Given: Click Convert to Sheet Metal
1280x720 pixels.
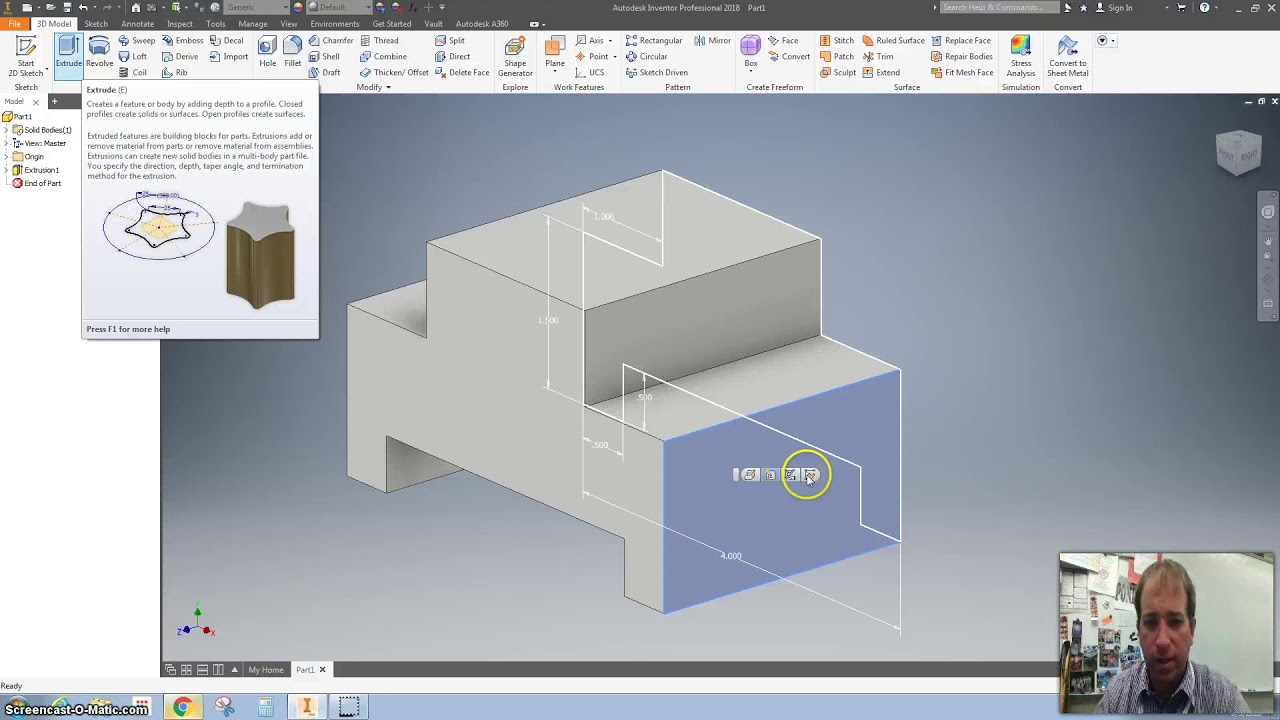Looking at the screenshot, I should point(1067,56).
